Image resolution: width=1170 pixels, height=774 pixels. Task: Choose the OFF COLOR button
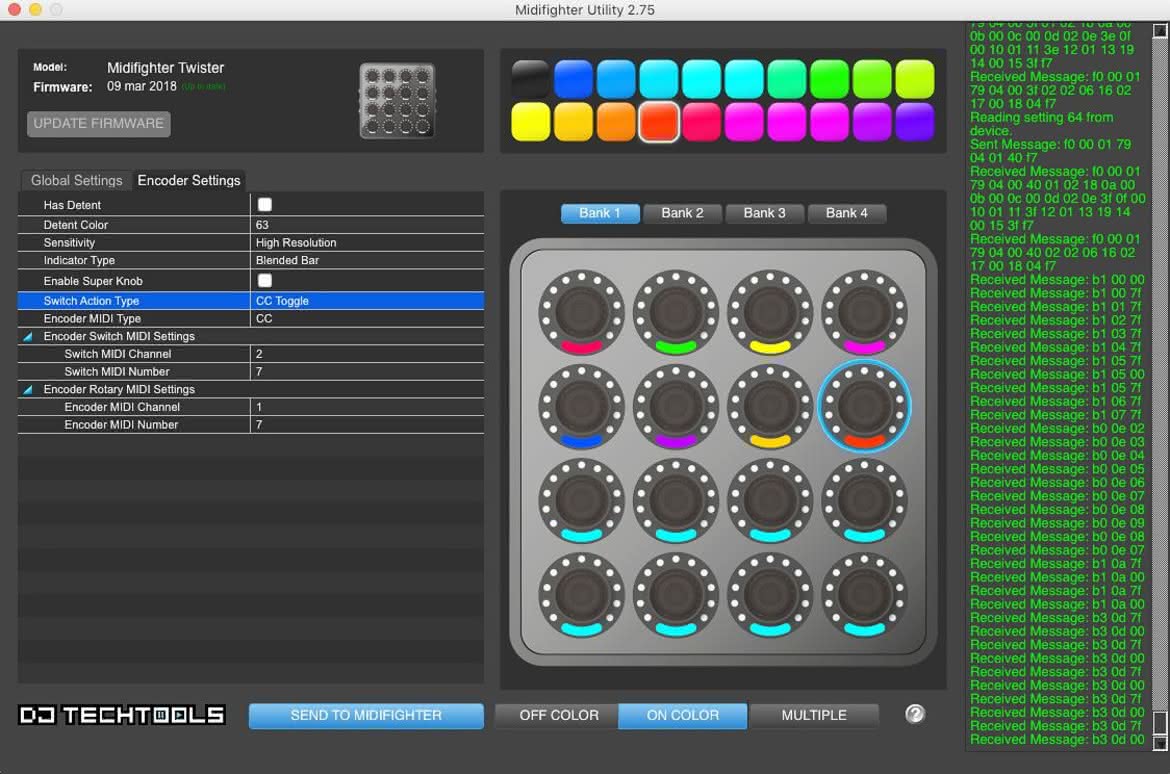(x=558, y=715)
